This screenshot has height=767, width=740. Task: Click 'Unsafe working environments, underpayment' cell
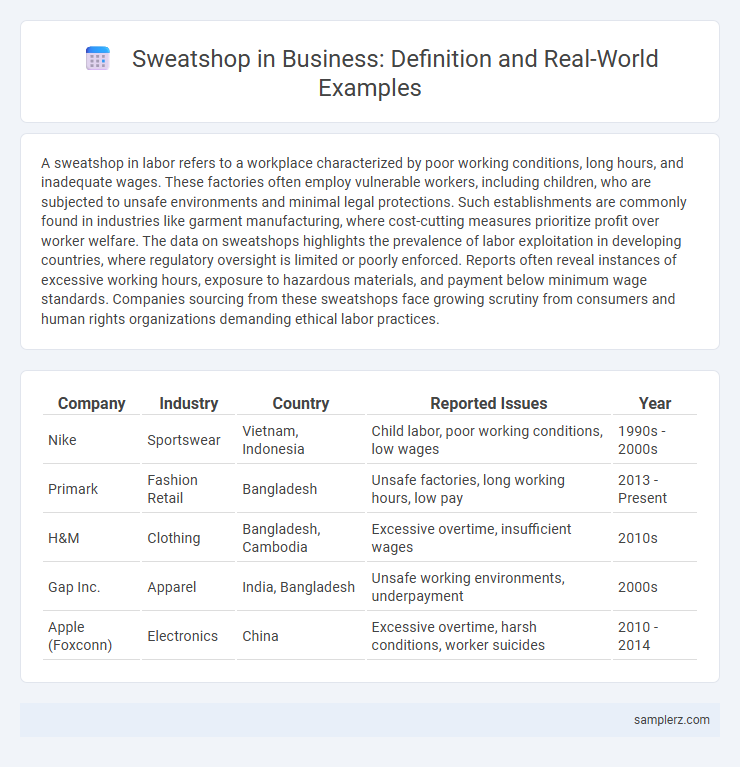[x=489, y=587]
